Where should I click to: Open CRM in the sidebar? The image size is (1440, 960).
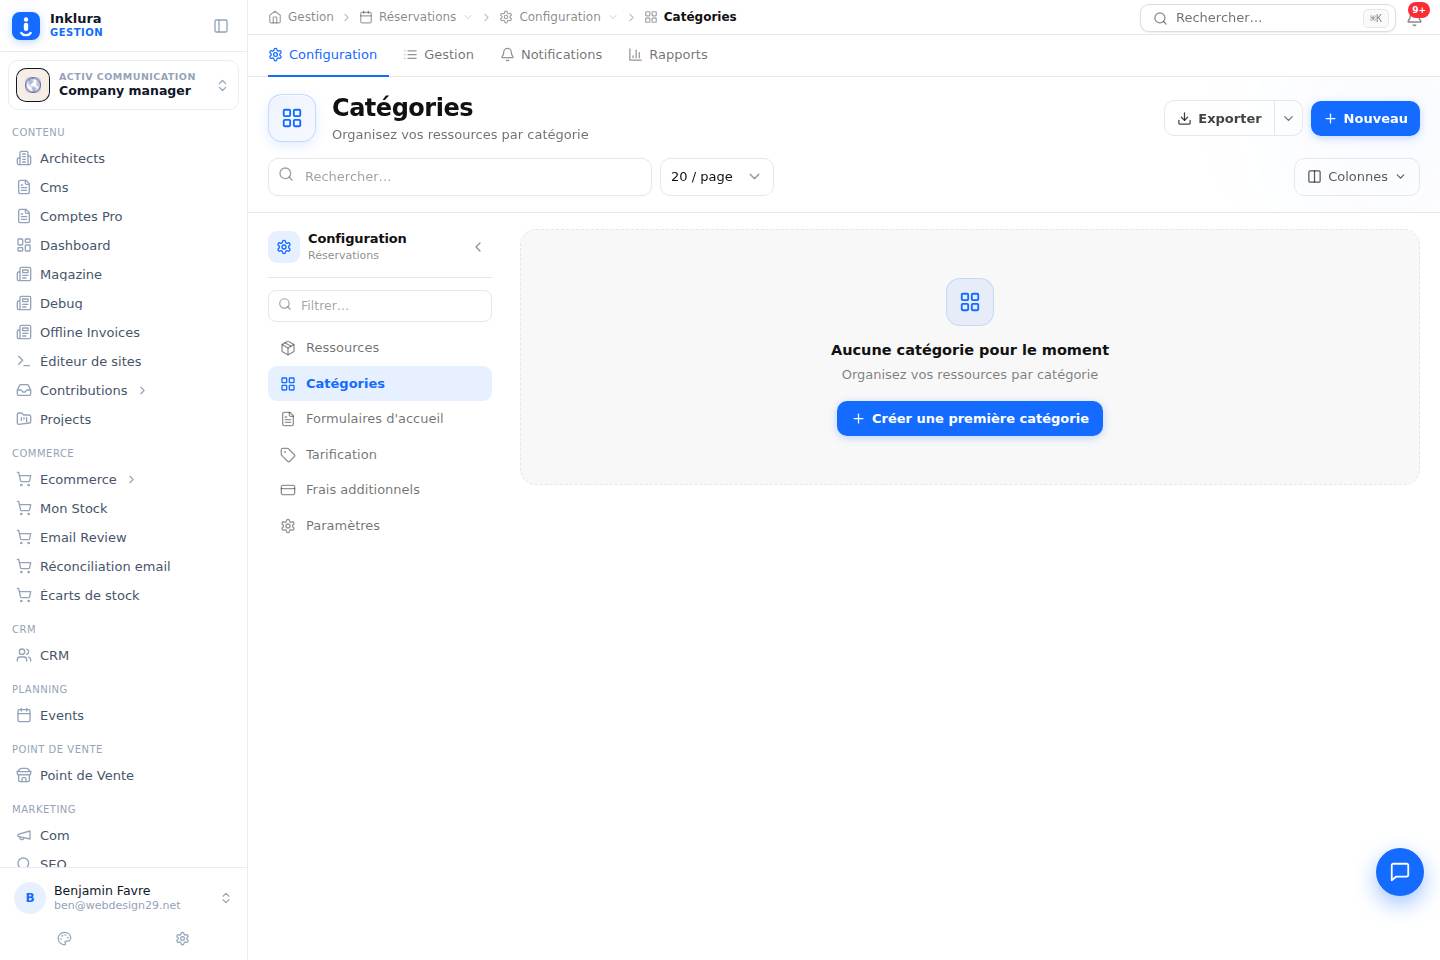click(x=124, y=655)
